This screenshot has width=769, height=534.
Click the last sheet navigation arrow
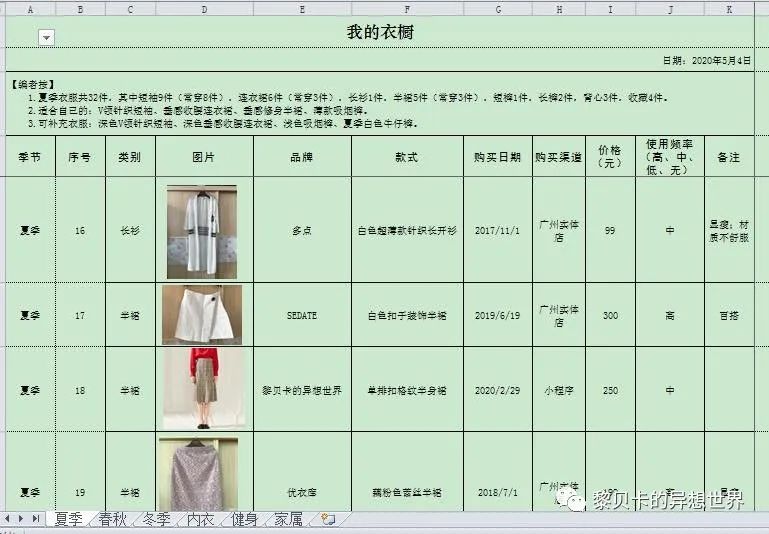[x=35, y=518]
